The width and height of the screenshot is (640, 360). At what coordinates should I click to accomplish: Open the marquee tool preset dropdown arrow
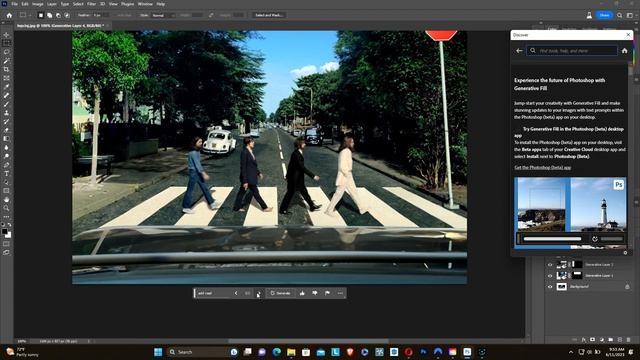[30, 15]
